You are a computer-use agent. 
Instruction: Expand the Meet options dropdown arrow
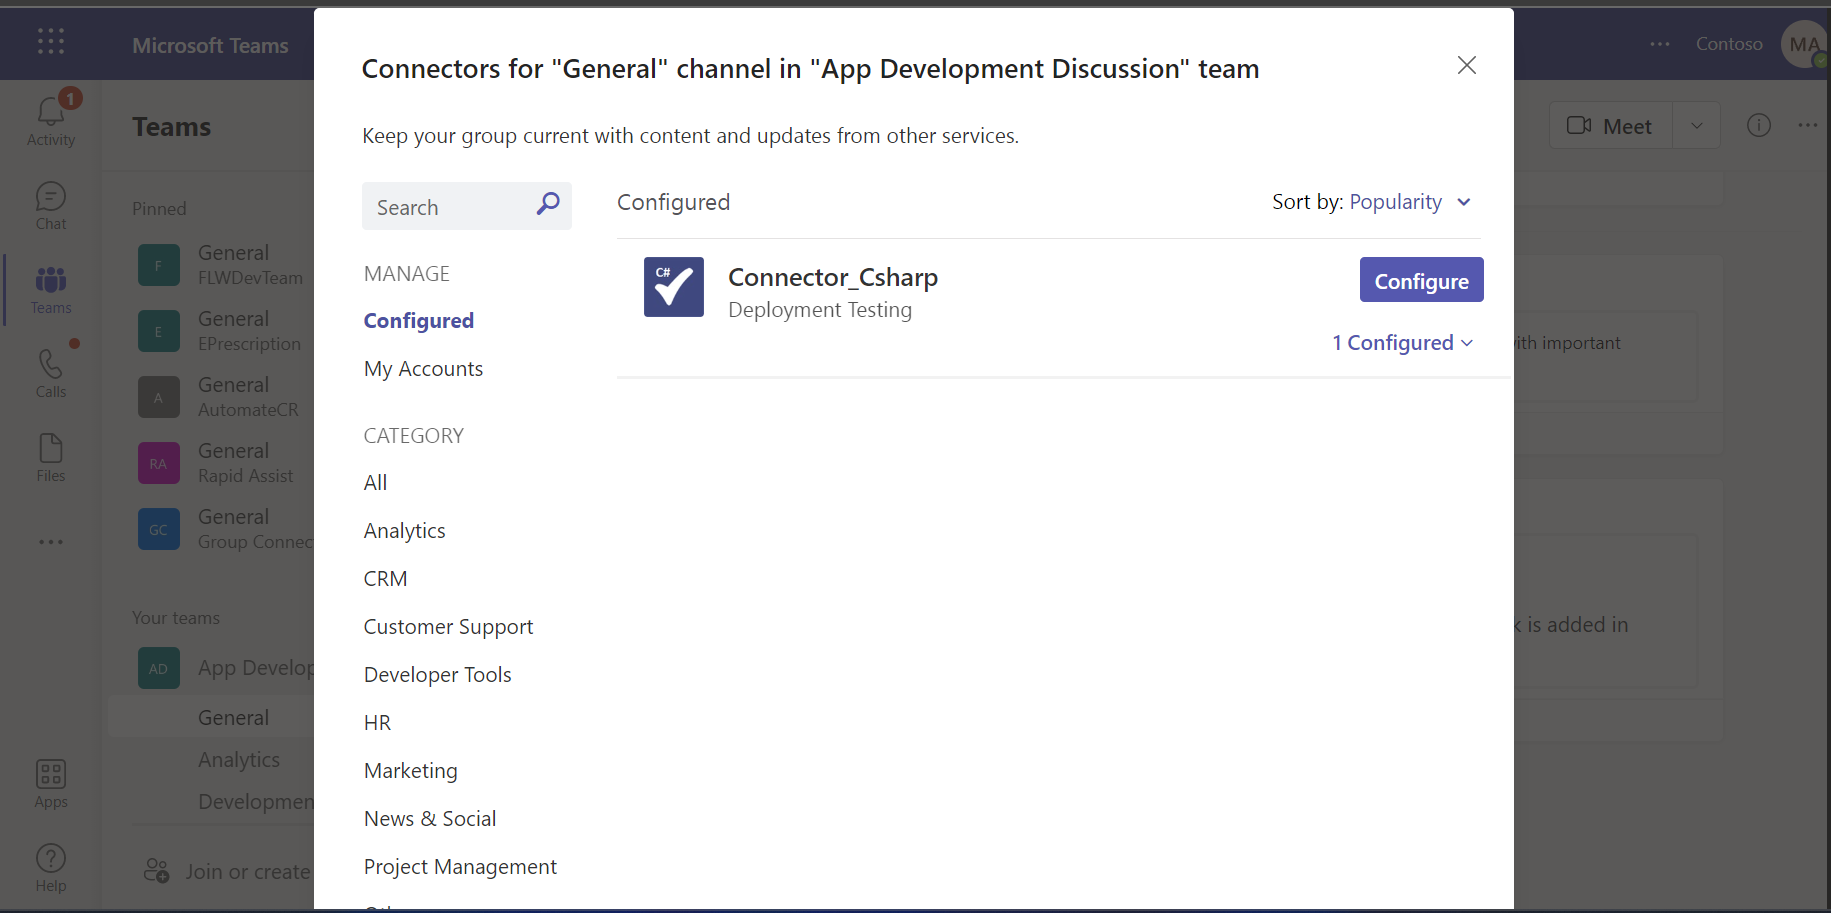pyautogui.click(x=1697, y=125)
